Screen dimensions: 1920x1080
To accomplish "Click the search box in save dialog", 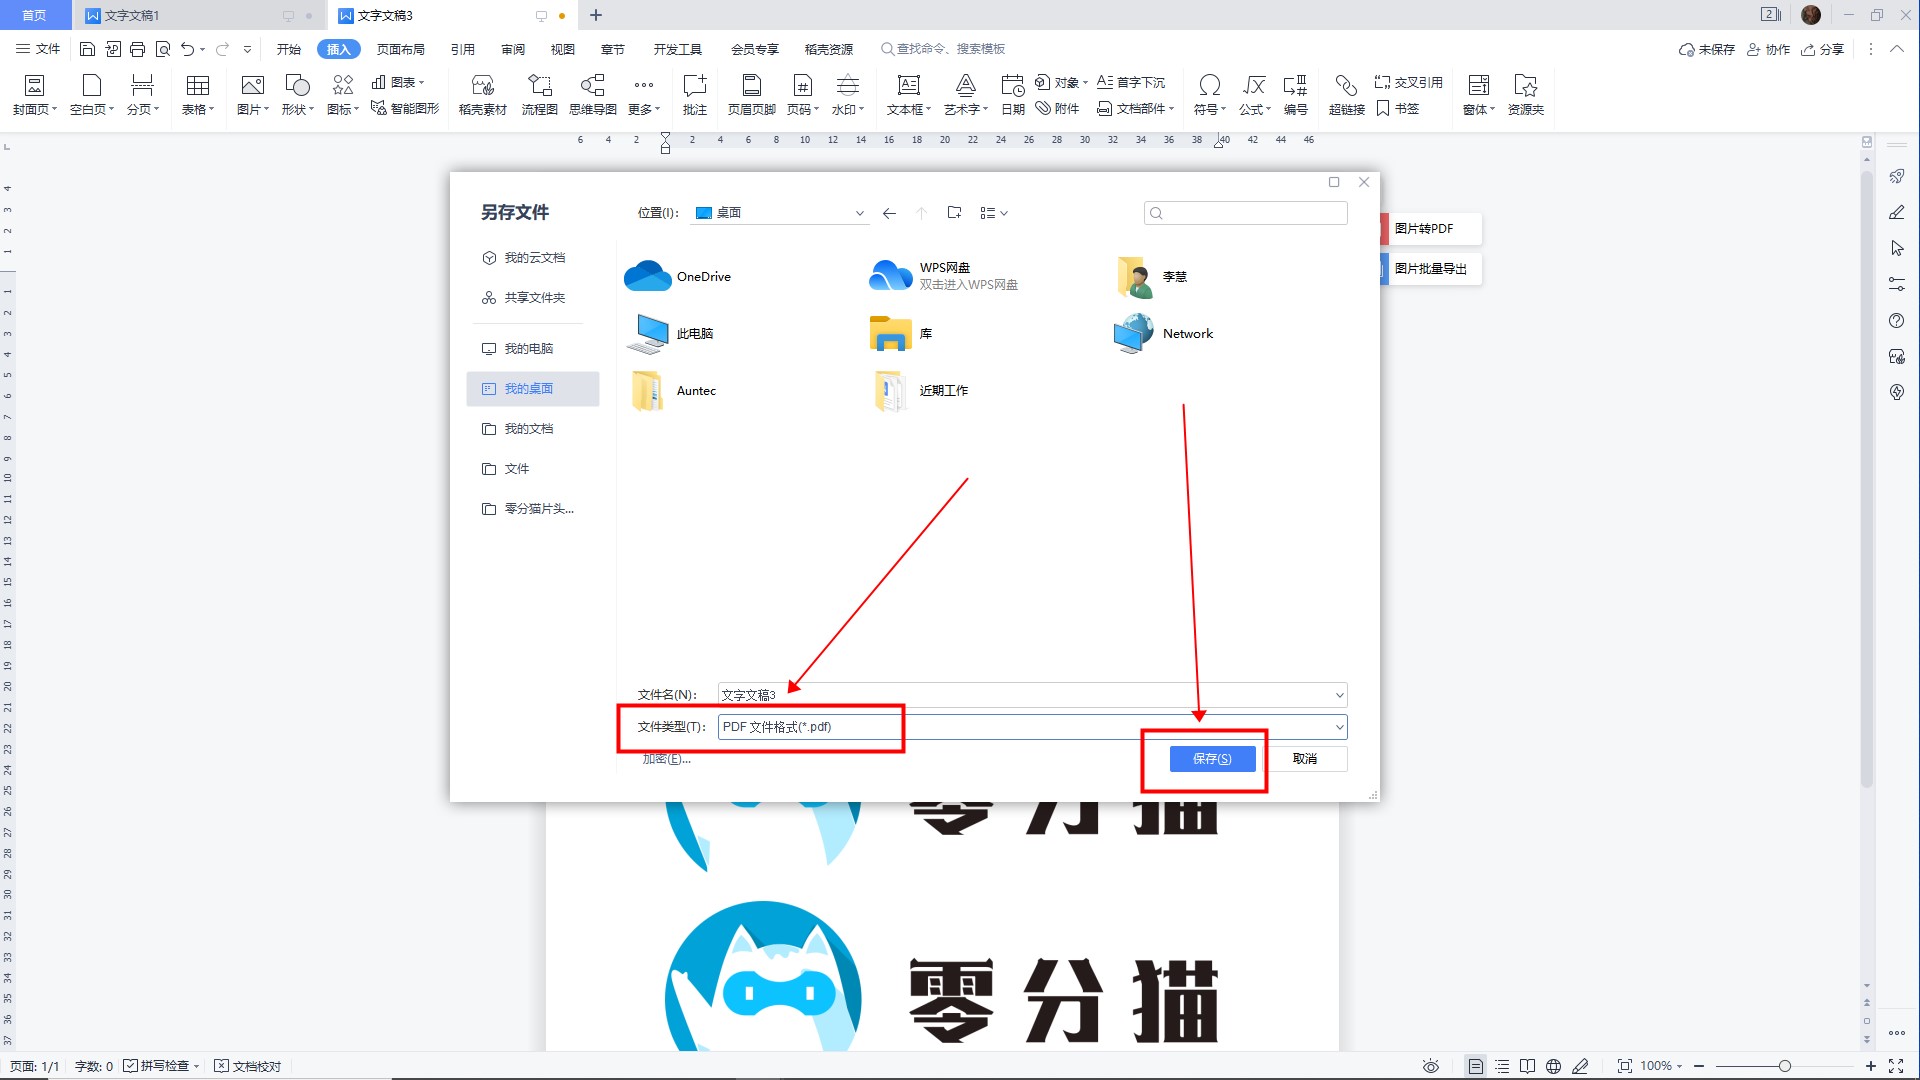I will click(x=1246, y=213).
